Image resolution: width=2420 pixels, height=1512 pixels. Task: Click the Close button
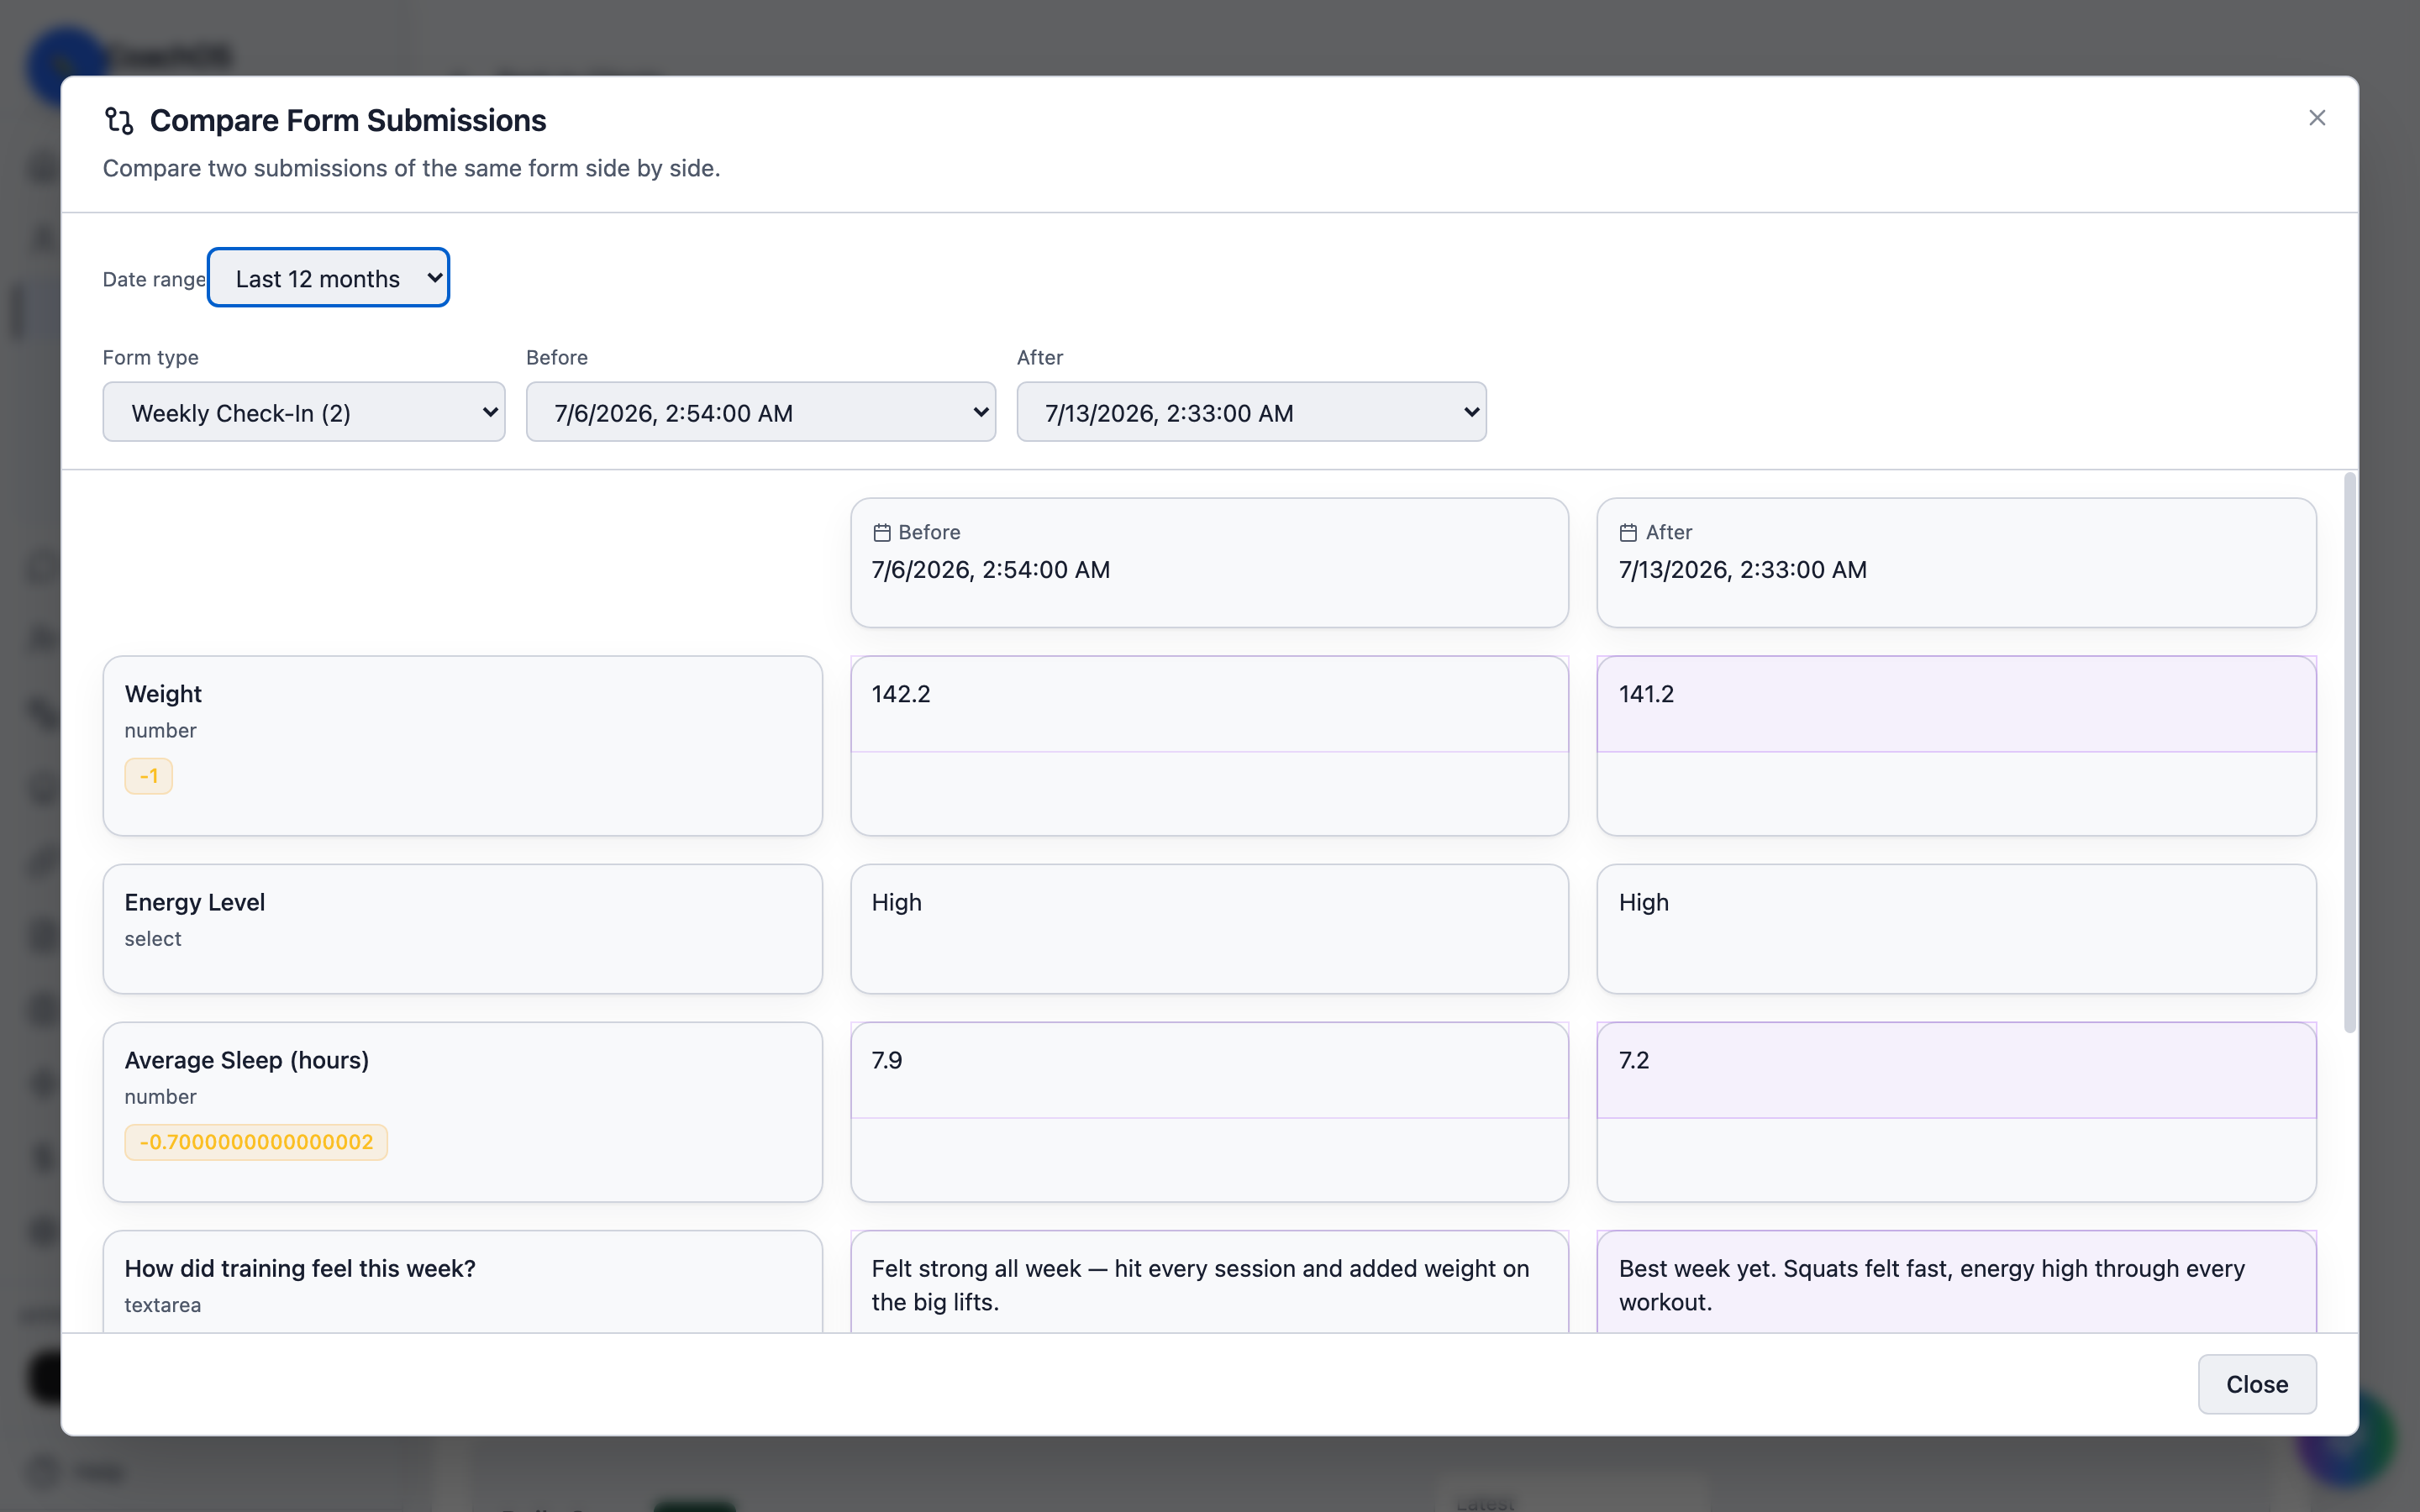tap(2256, 1384)
